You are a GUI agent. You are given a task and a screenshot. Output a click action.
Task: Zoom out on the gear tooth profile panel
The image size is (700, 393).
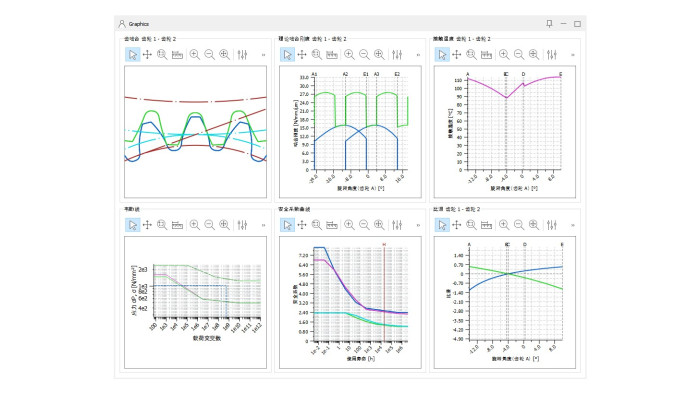tap(209, 54)
